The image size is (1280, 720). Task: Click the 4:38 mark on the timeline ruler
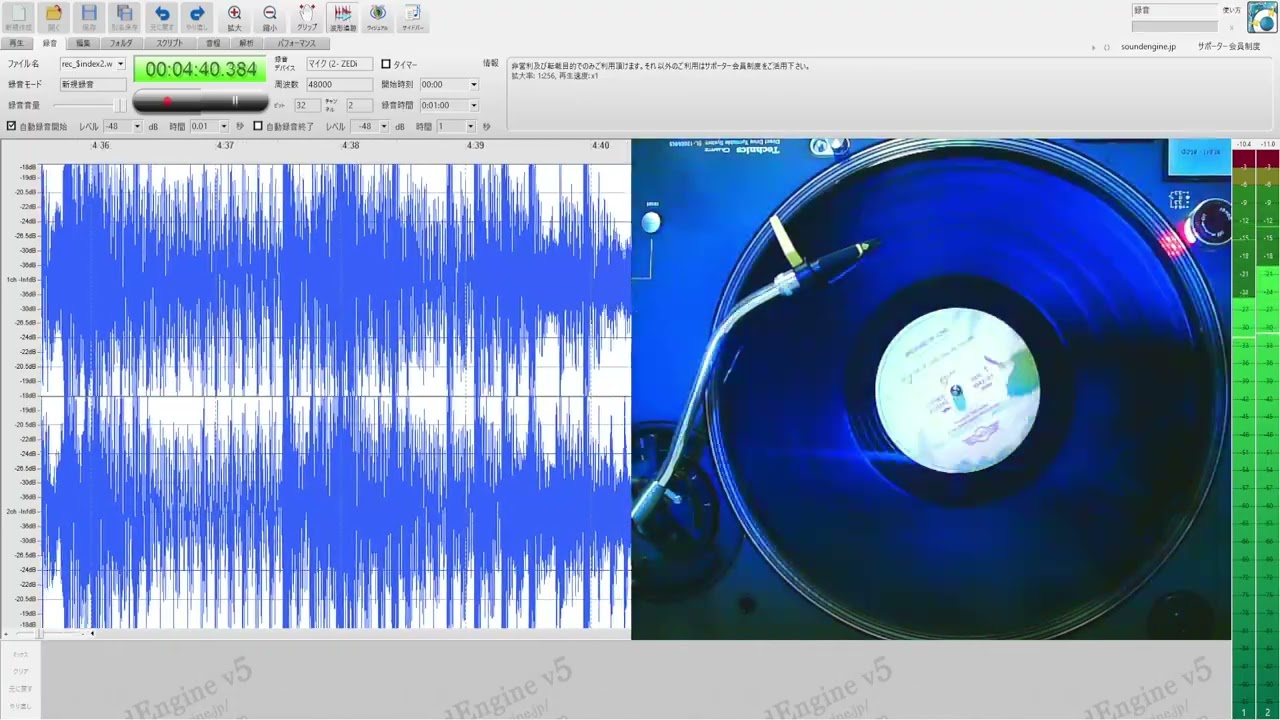(350, 146)
